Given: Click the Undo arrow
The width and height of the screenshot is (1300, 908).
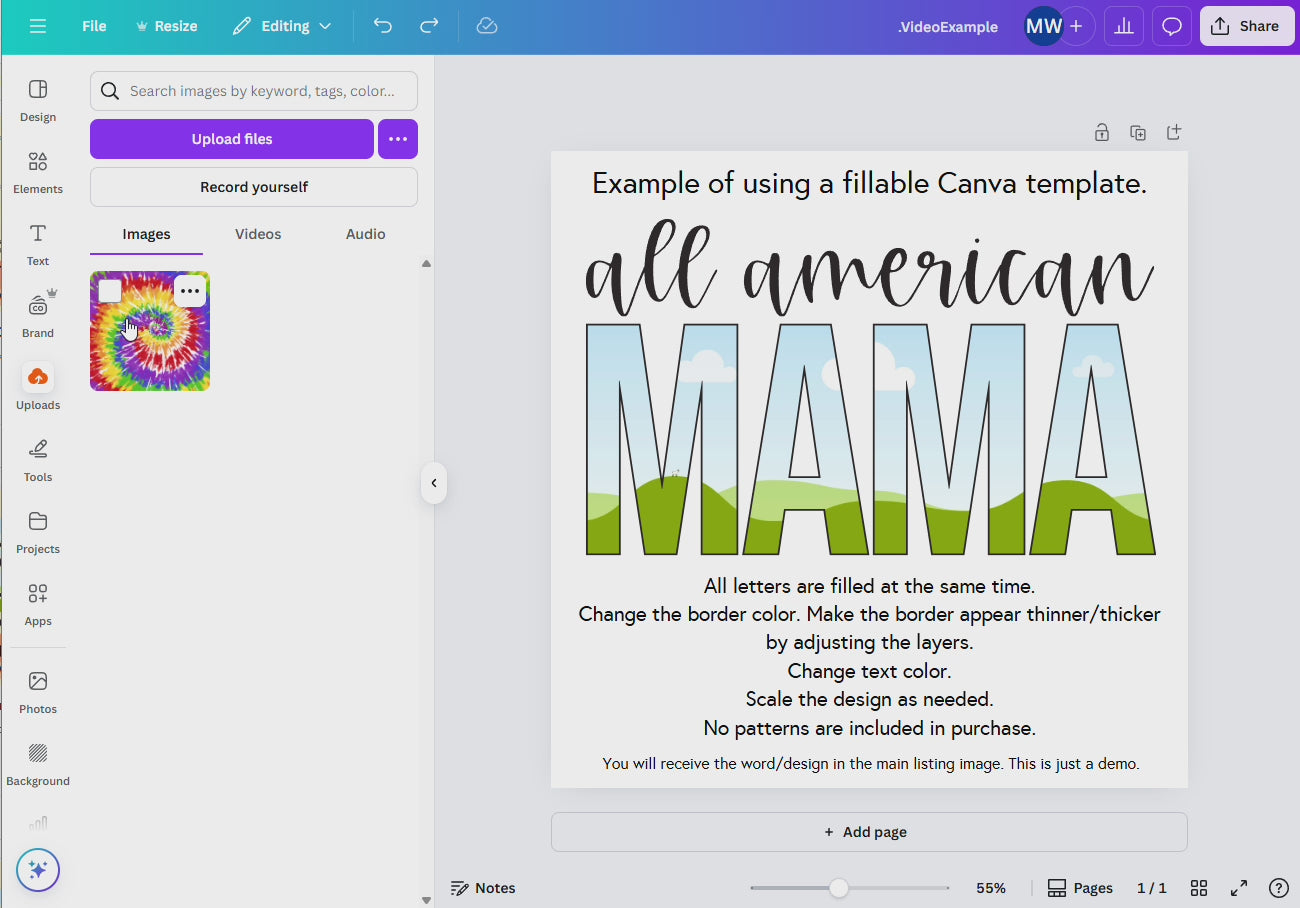Looking at the screenshot, I should coord(383,26).
